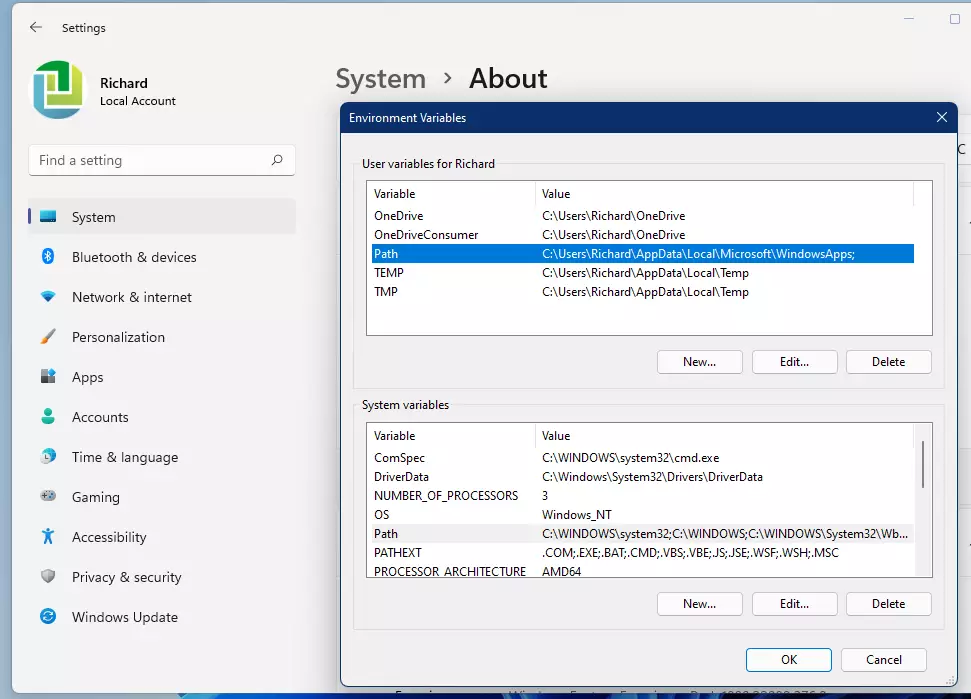Go back using the Settings back arrow

coord(36,27)
